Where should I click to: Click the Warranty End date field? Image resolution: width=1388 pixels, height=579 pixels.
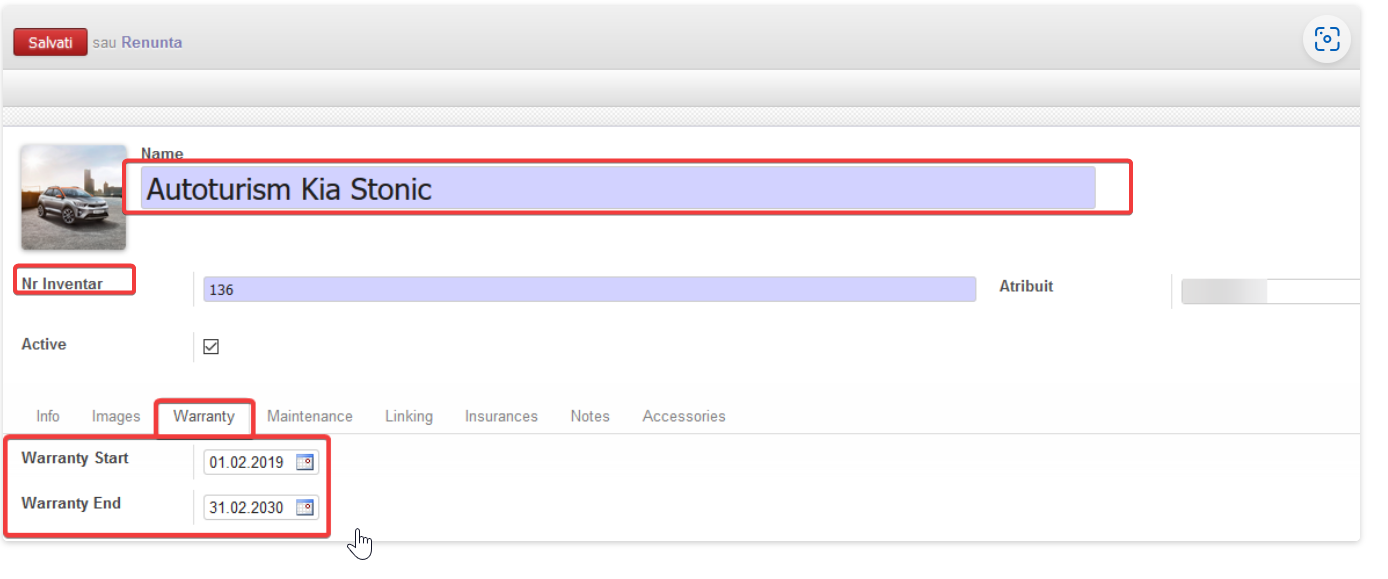248,508
